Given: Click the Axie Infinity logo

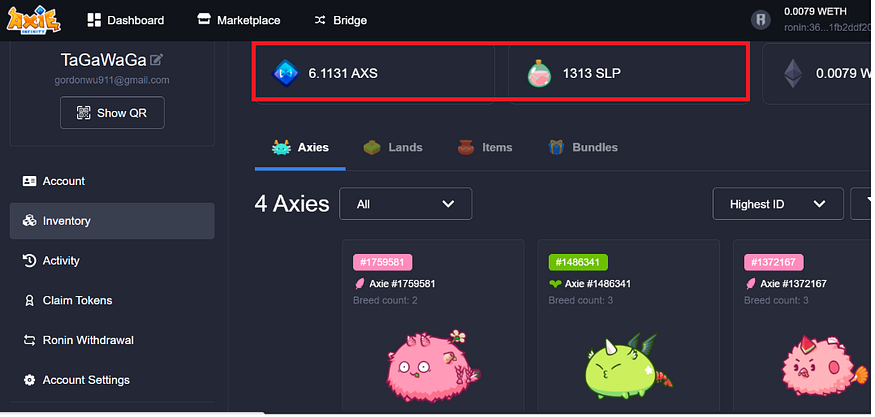Looking at the screenshot, I should pos(33,20).
